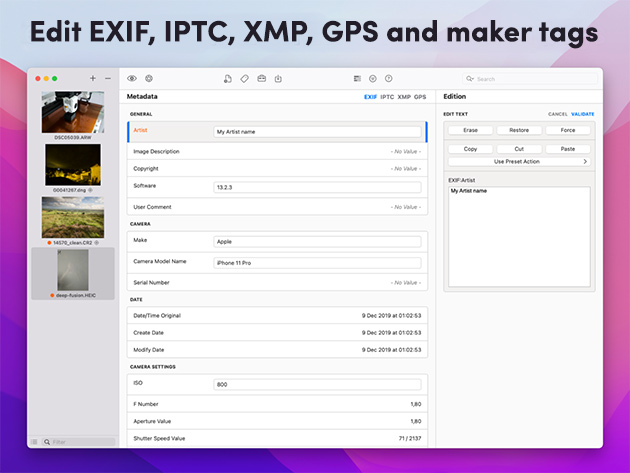The image size is (630, 473).
Task: Switch to the IPTC tab
Action: click(387, 97)
